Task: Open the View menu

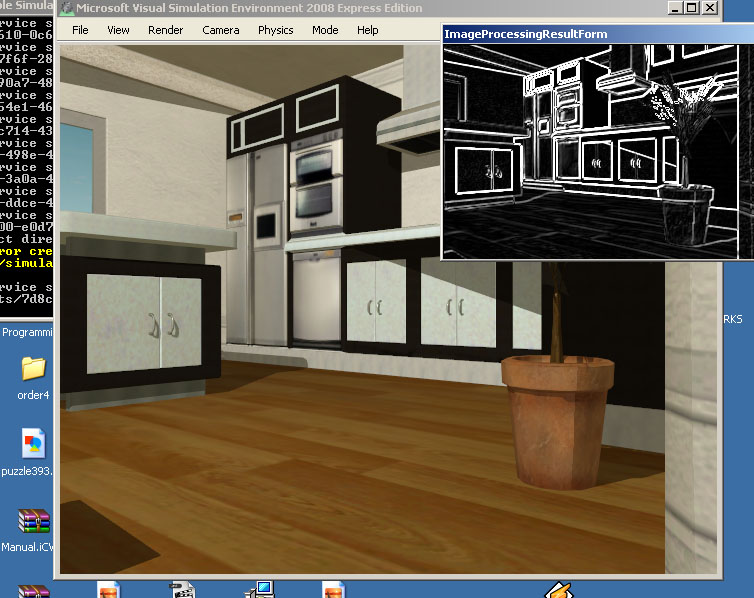Action: [118, 30]
